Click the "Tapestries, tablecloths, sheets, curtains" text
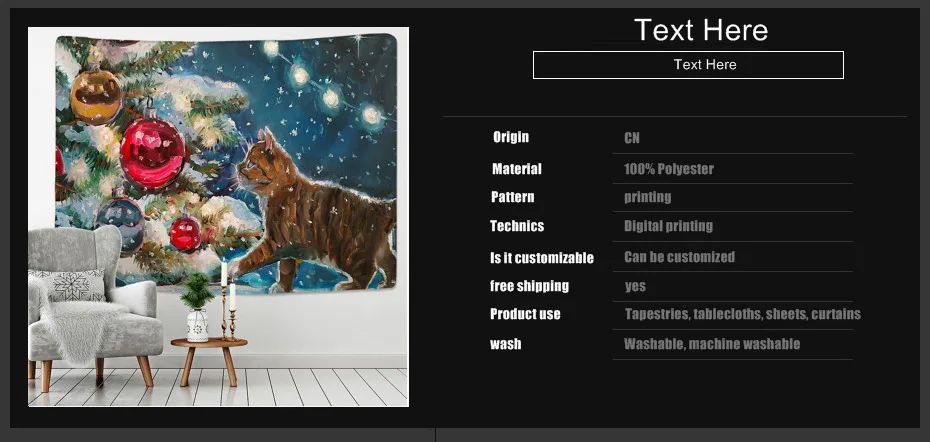Screen dimensions: 930x442 [743, 314]
